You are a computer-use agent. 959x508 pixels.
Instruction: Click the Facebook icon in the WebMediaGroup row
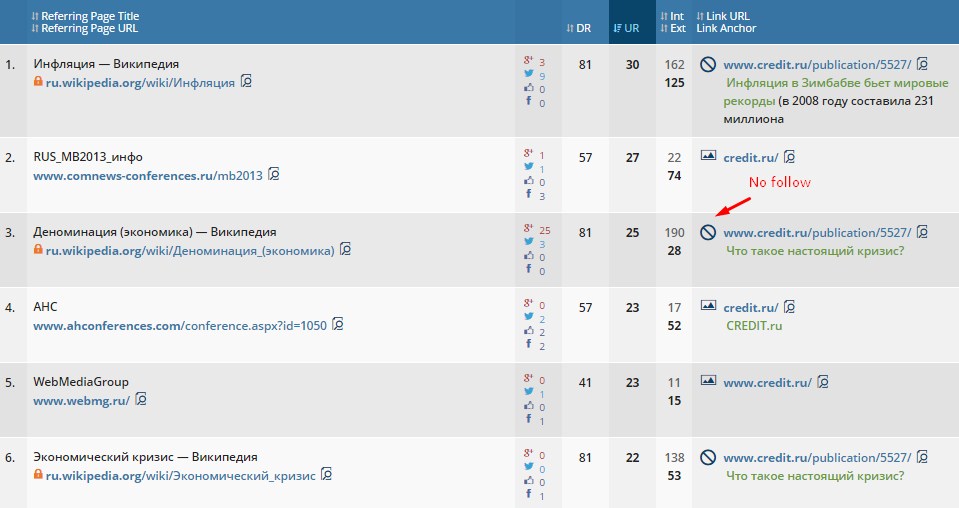(528, 421)
